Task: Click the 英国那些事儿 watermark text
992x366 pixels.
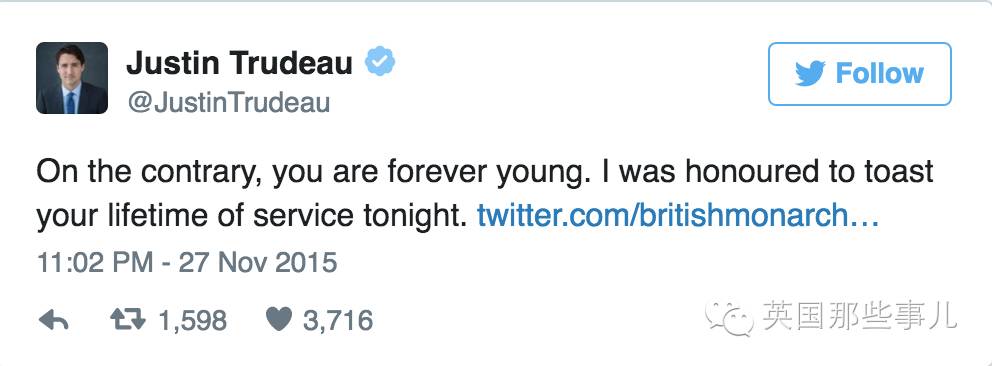Action: click(860, 315)
